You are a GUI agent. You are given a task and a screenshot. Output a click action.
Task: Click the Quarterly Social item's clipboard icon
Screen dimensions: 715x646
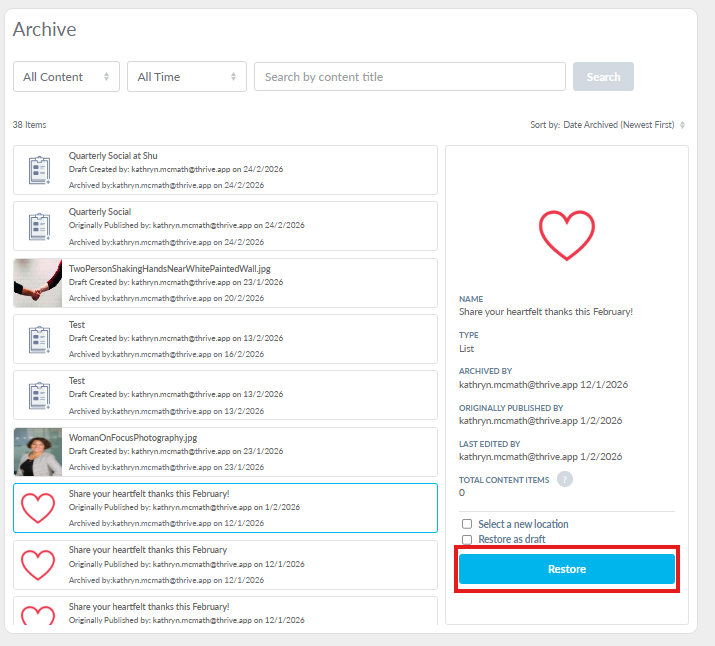point(38,226)
